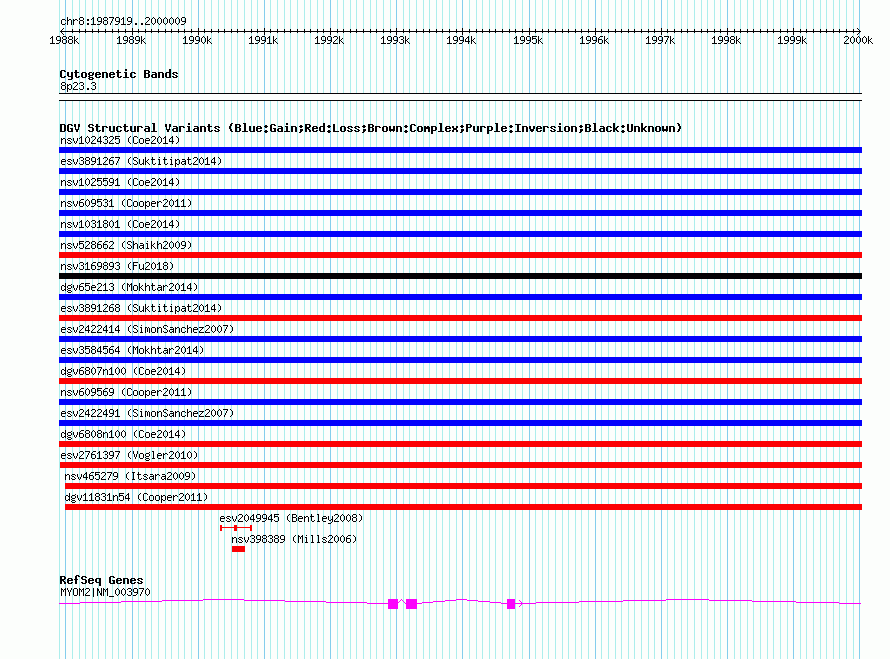Click the esv2049945 bracketed variant glyph
Viewport: 890px width, 659px height.
235,528
